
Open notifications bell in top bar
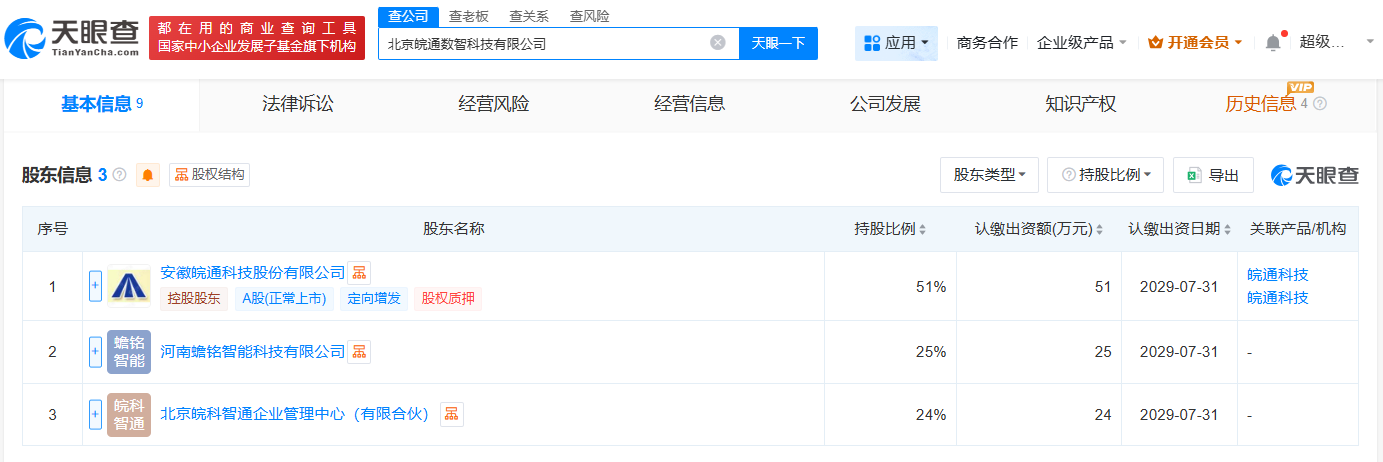(x=1273, y=43)
